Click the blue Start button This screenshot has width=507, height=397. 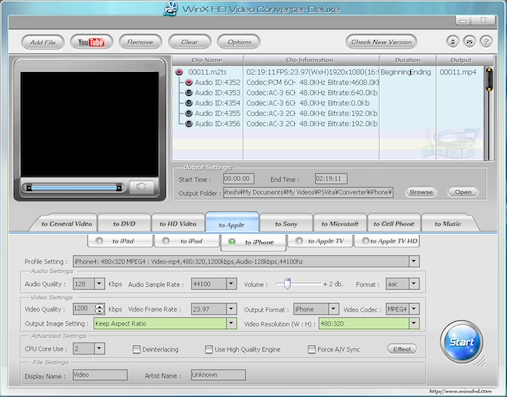[461, 342]
